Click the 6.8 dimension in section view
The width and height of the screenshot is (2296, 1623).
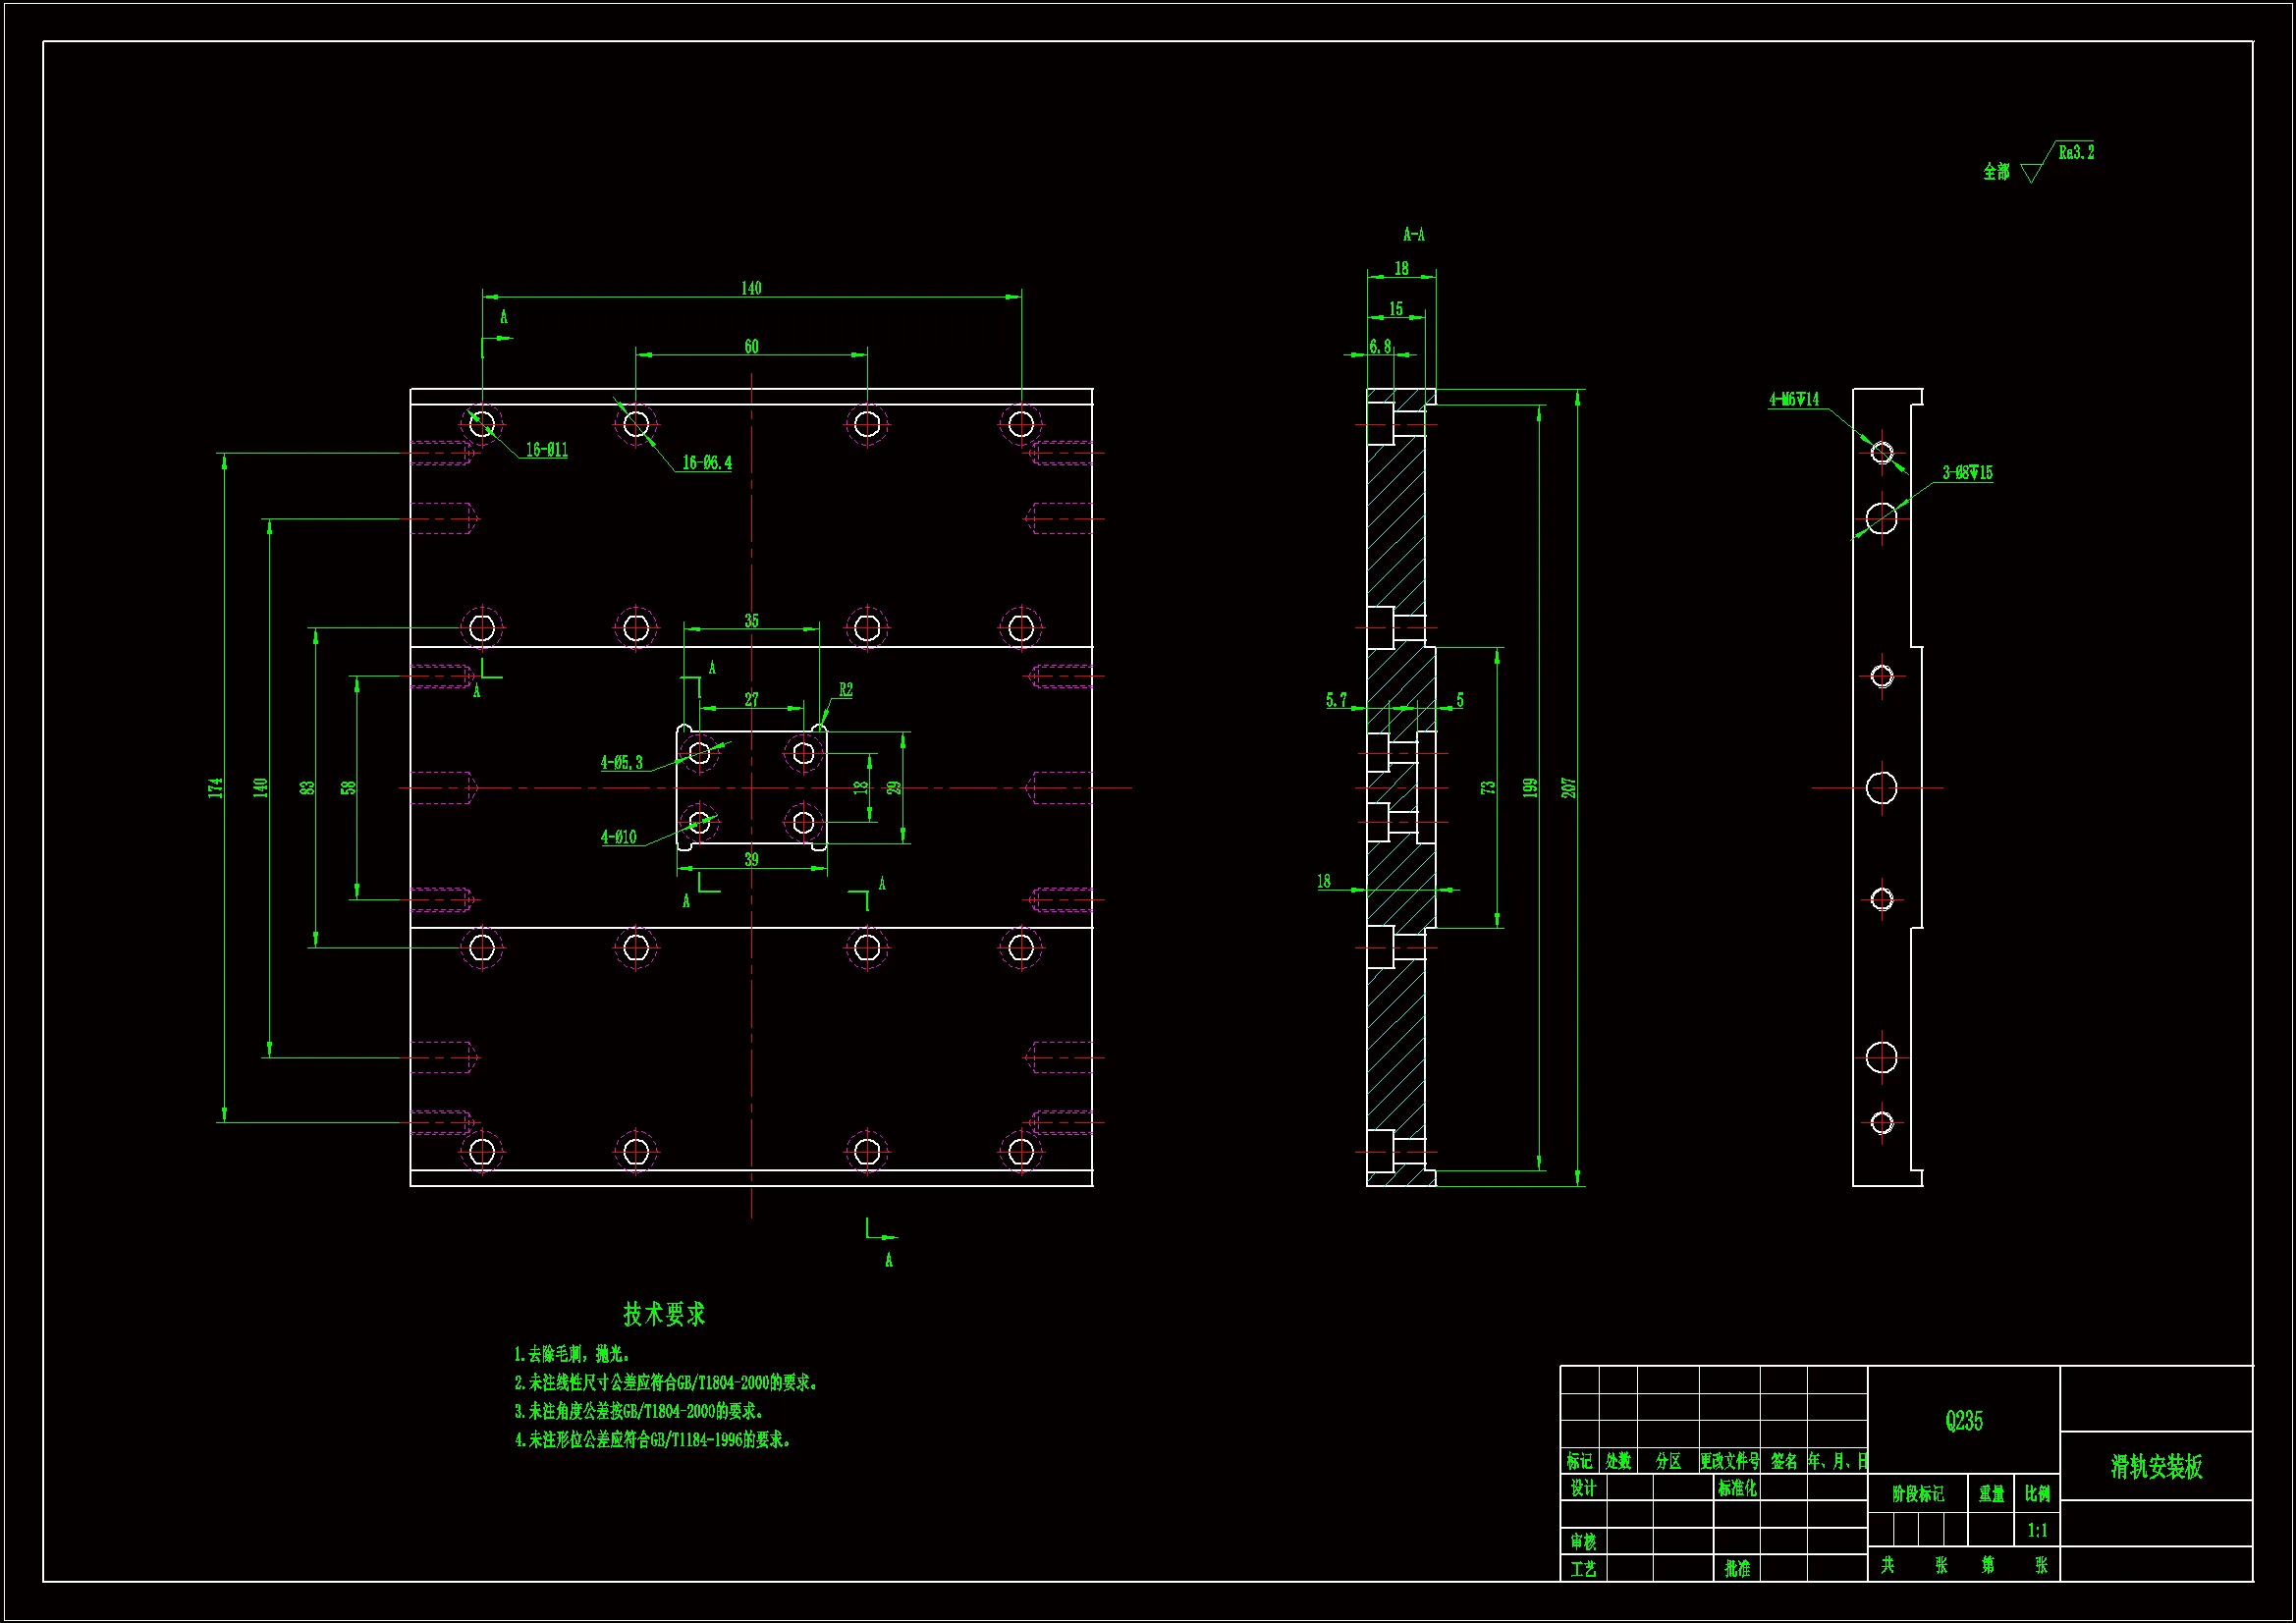tap(1380, 347)
